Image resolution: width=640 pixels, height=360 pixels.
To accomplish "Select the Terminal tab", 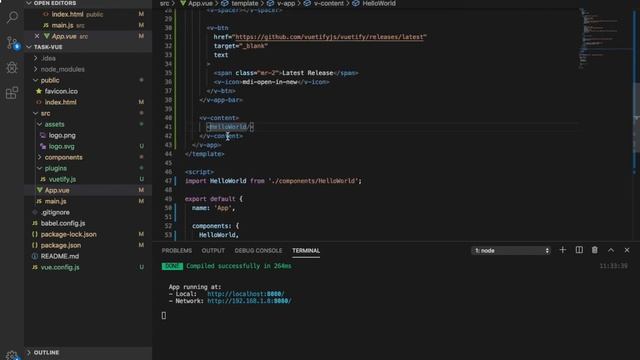I will pos(306,251).
